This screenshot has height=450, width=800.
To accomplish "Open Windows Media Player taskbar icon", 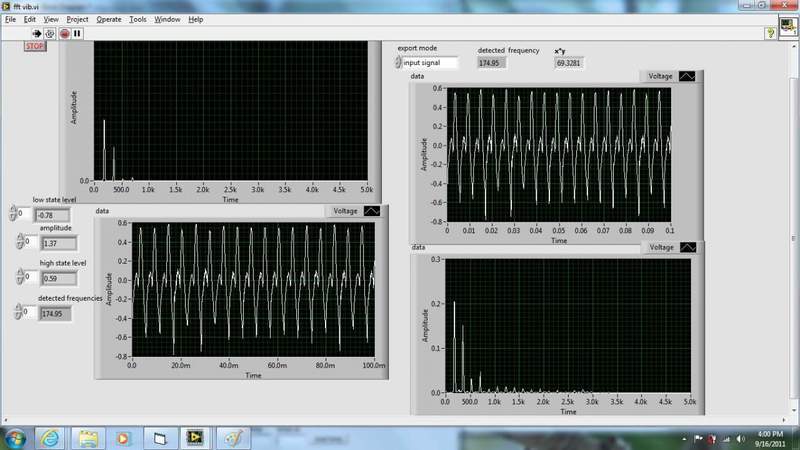I will pos(123,438).
